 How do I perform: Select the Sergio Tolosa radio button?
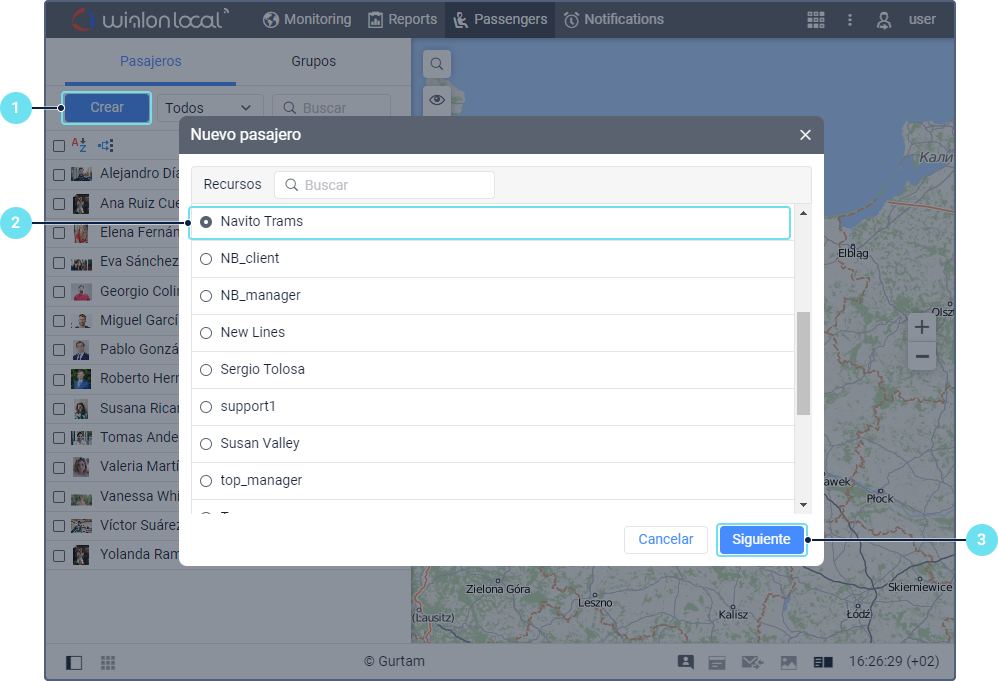coord(206,370)
